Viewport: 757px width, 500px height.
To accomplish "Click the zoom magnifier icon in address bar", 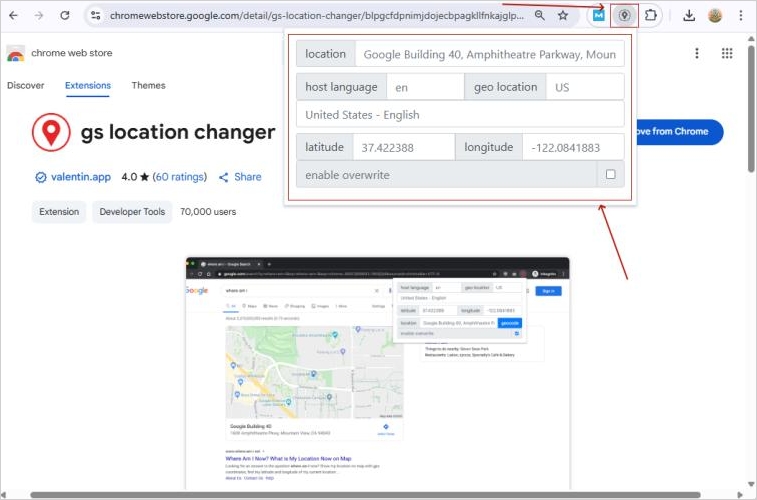I will pyautogui.click(x=540, y=16).
